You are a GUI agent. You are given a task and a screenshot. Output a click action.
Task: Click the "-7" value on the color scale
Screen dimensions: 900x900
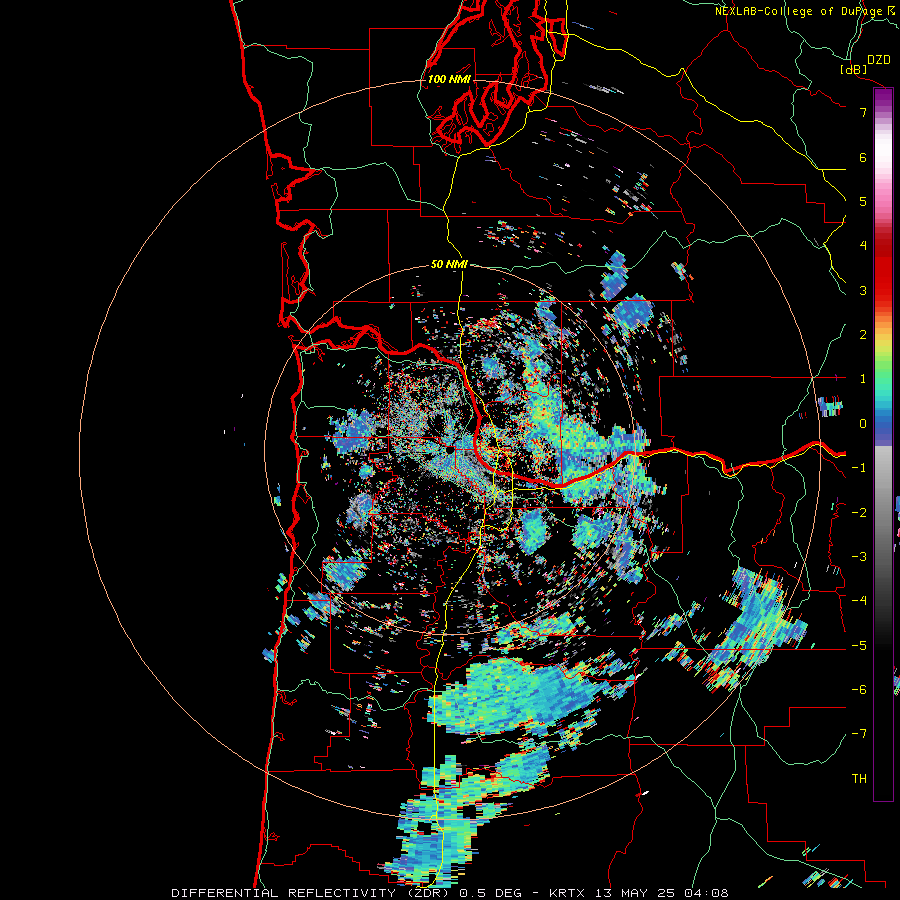(859, 734)
